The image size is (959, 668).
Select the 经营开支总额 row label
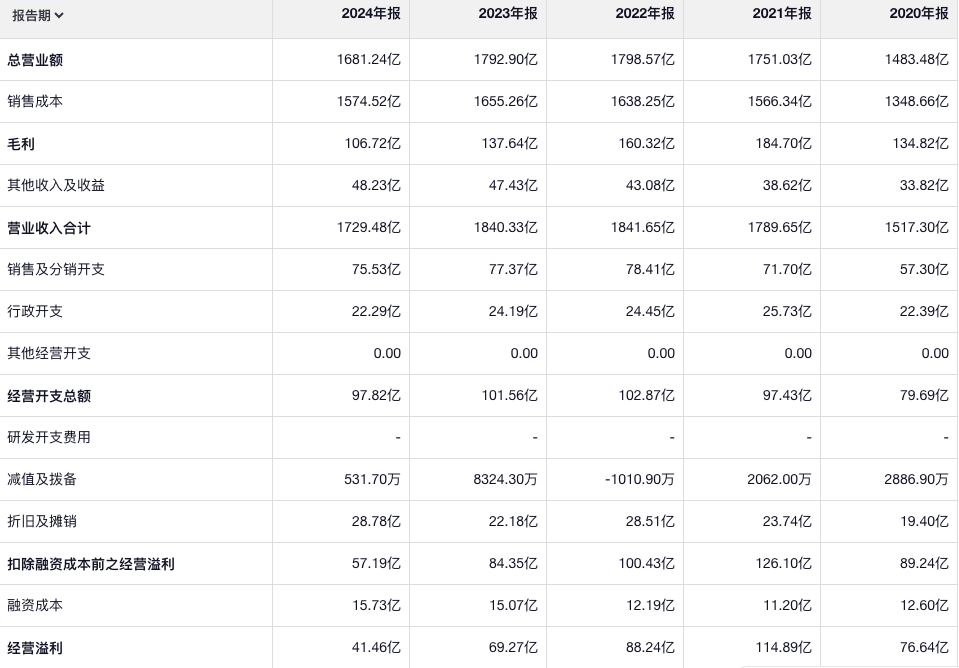click(x=49, y=396)
